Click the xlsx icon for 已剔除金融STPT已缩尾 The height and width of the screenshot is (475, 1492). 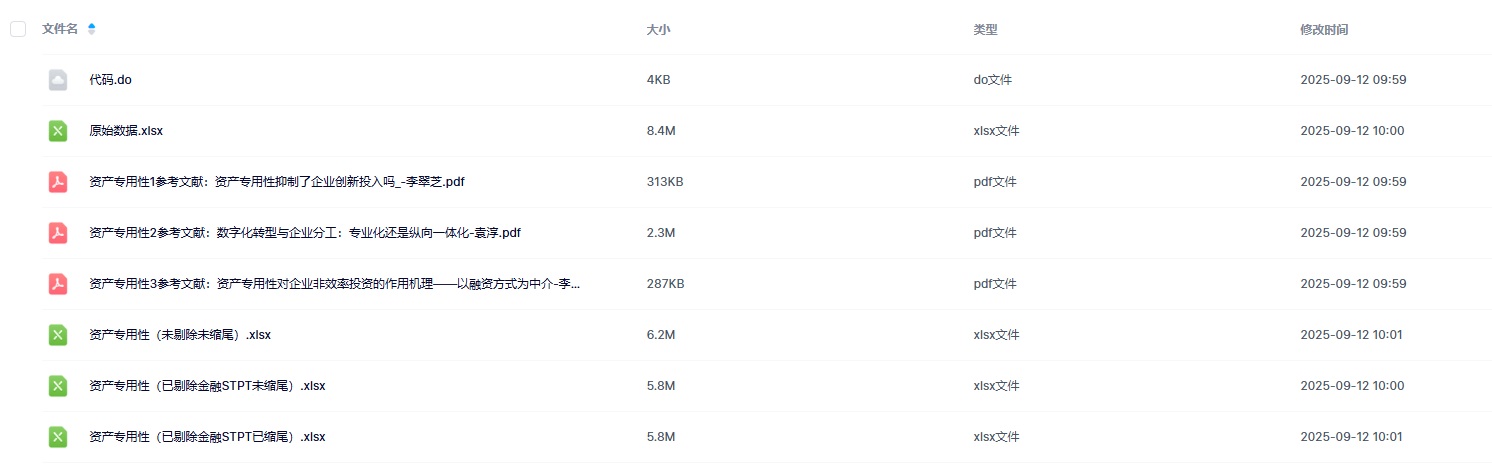tap(58, 437)
